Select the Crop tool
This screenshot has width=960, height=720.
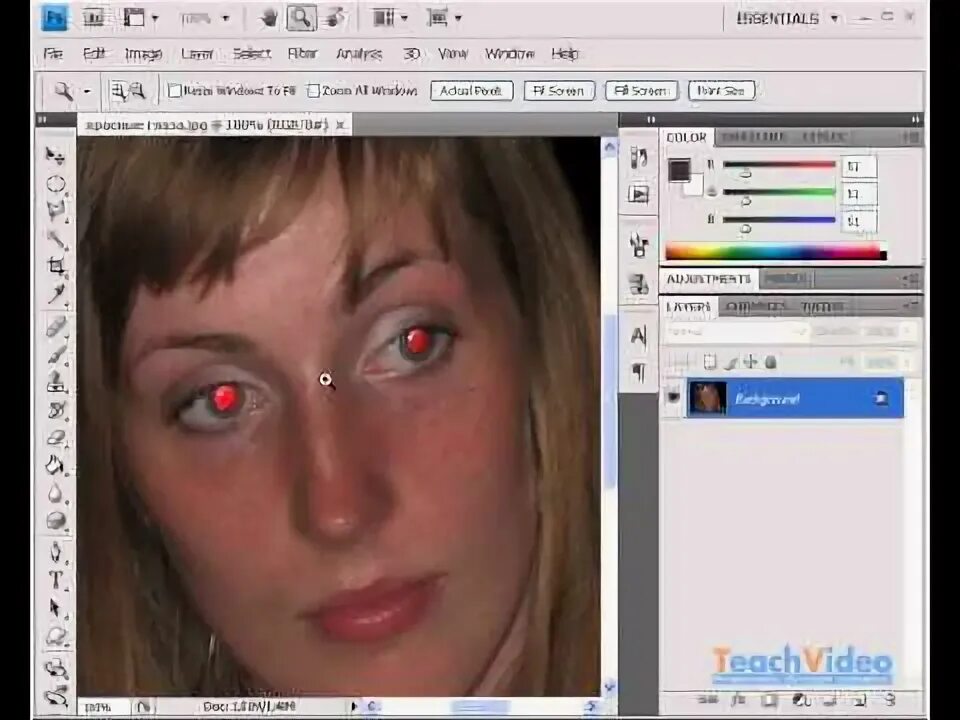56,266
